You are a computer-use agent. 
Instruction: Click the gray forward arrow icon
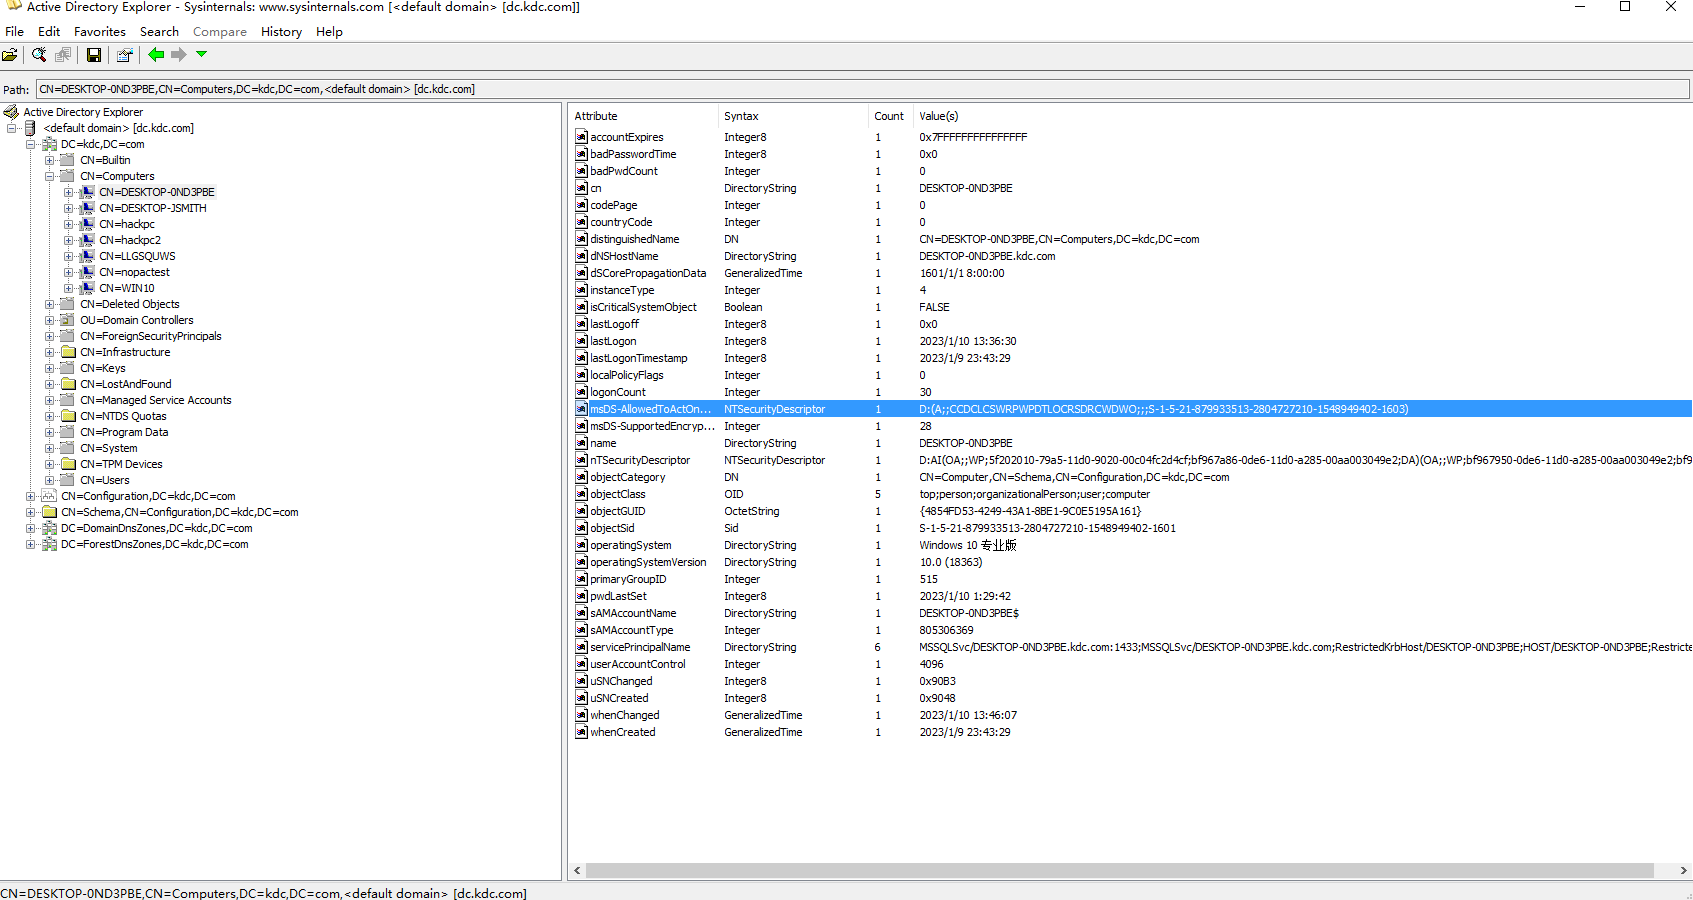click(179, 55)
